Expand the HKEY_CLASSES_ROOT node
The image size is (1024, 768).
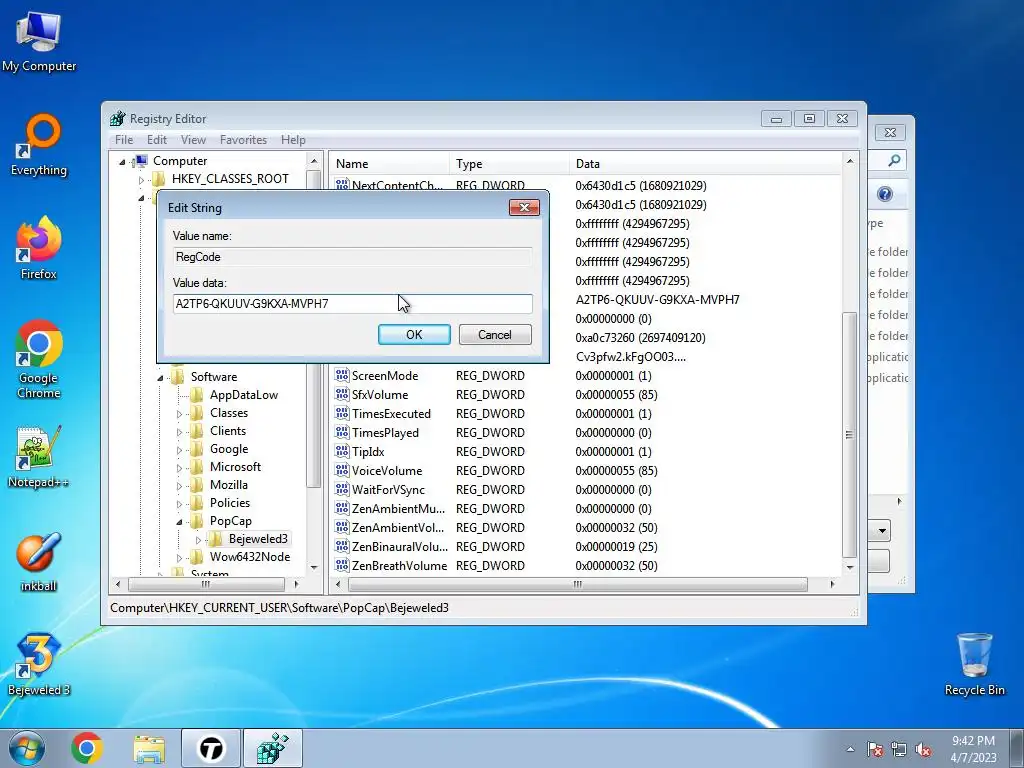(x=141, y=180)
